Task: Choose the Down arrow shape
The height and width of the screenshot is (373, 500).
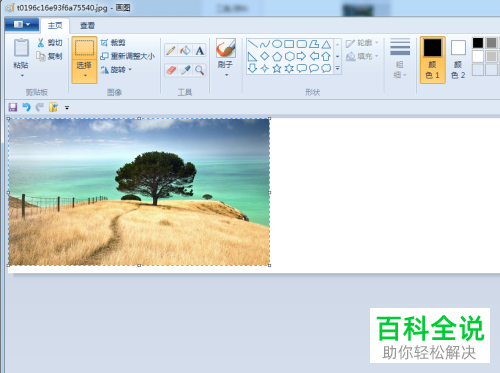Action: click(253, 68)
